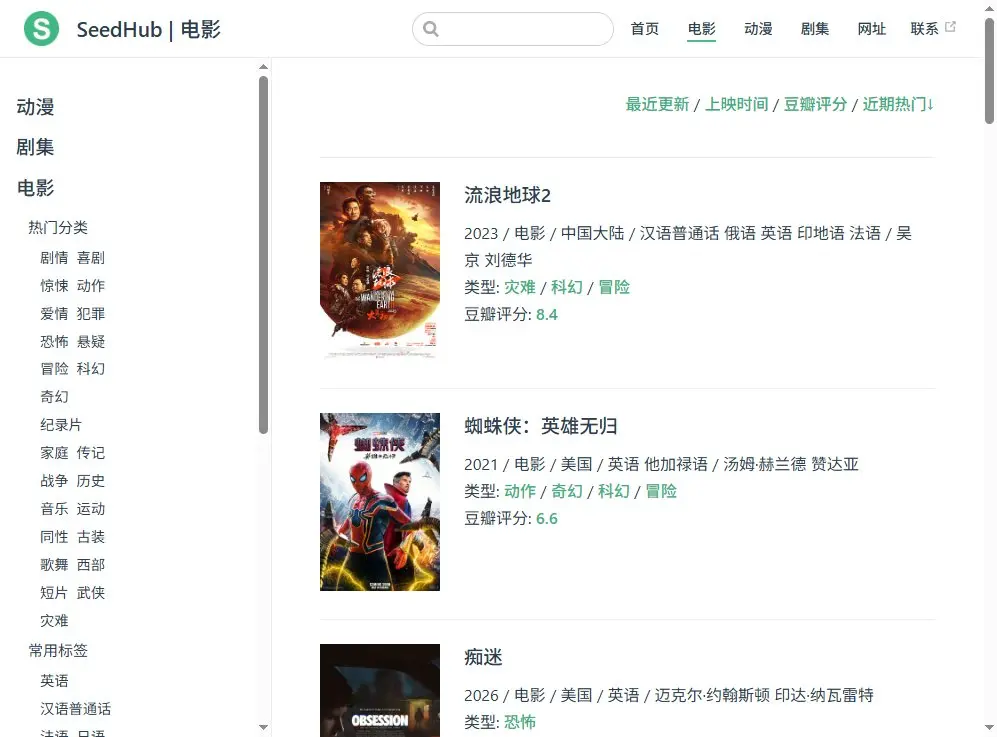Click 冒险 genre tag under 流浪地球2
Viewport: 997px width, 737px height.
(x=614, y=287)
